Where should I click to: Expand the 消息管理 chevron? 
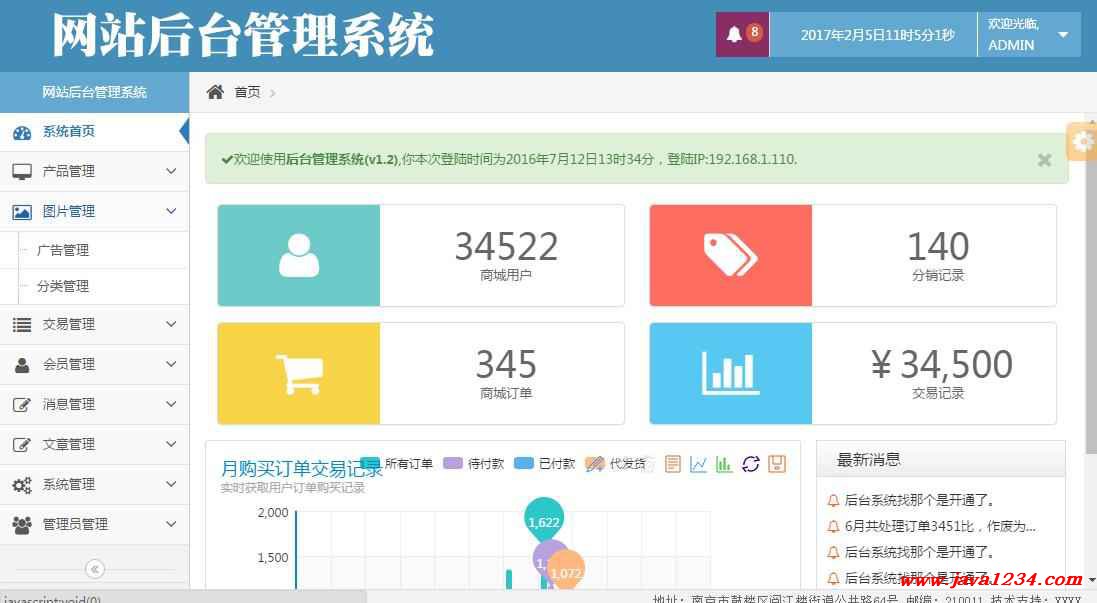click(171, 404)
